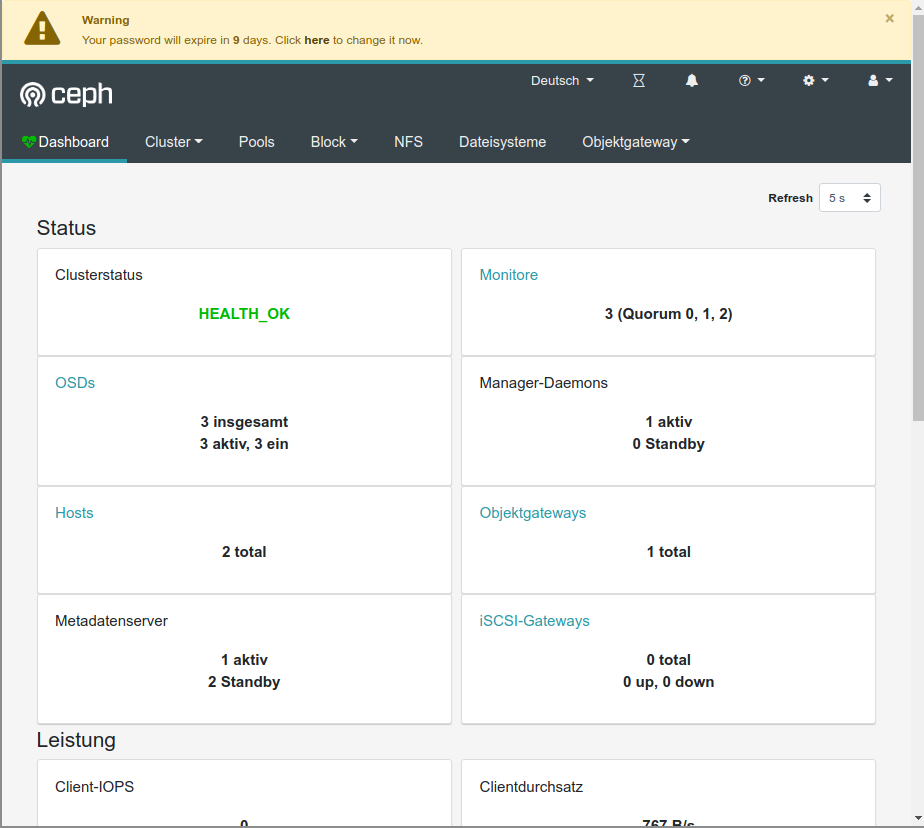Expand the Cluster menu
The width and height of the screenshot is (924, 828).
click(x=174, y=142)
